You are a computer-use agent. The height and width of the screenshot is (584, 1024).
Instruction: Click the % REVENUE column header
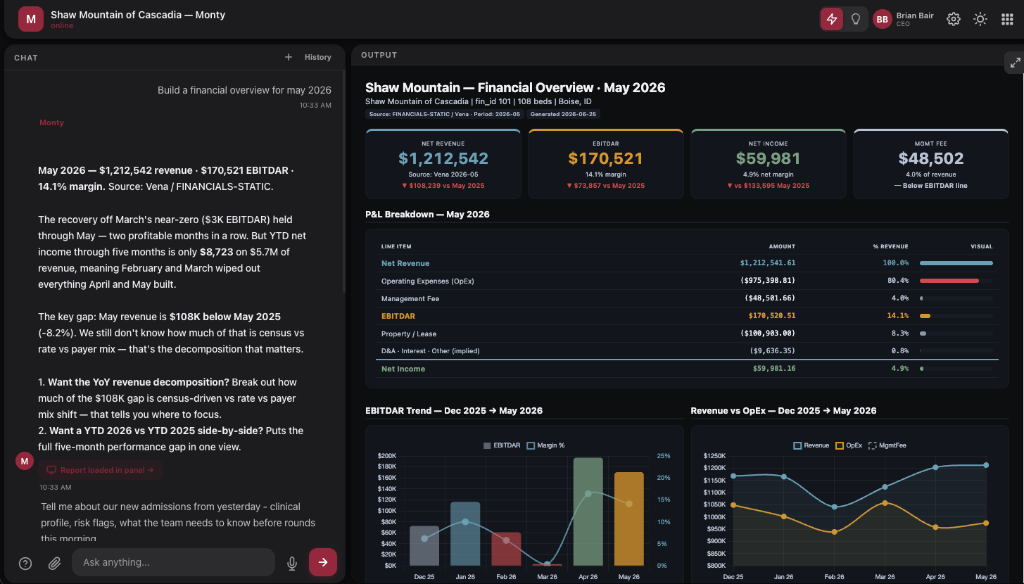890,246
